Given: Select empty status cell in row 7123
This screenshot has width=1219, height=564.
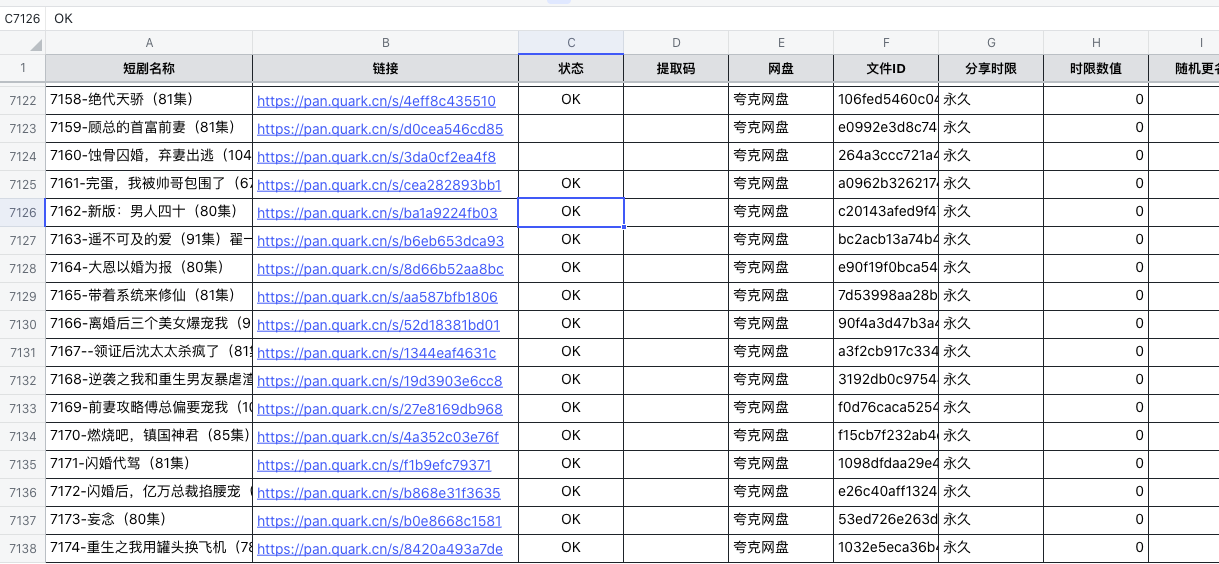Looking at the screenshot, I should (571, 128).
